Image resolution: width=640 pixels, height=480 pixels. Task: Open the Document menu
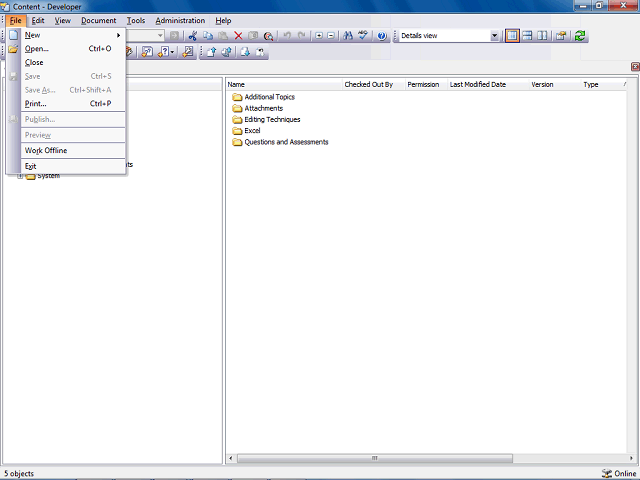click(98, 20)
